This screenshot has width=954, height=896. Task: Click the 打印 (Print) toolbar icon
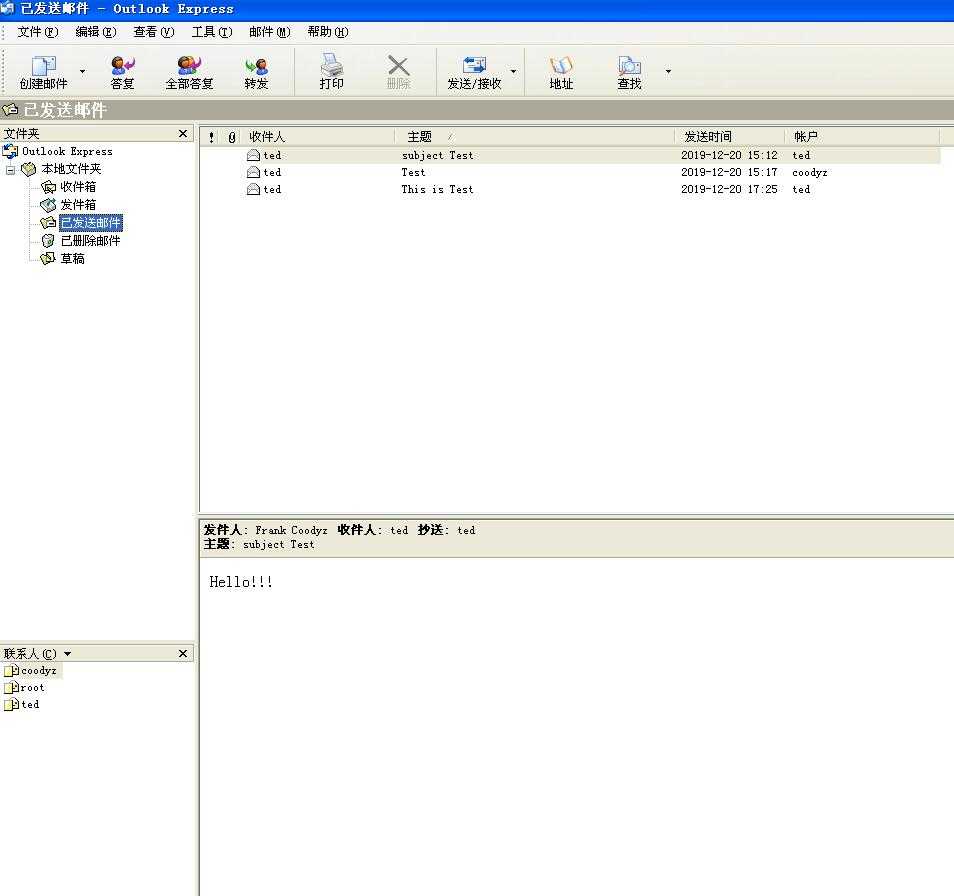[332, 72]
